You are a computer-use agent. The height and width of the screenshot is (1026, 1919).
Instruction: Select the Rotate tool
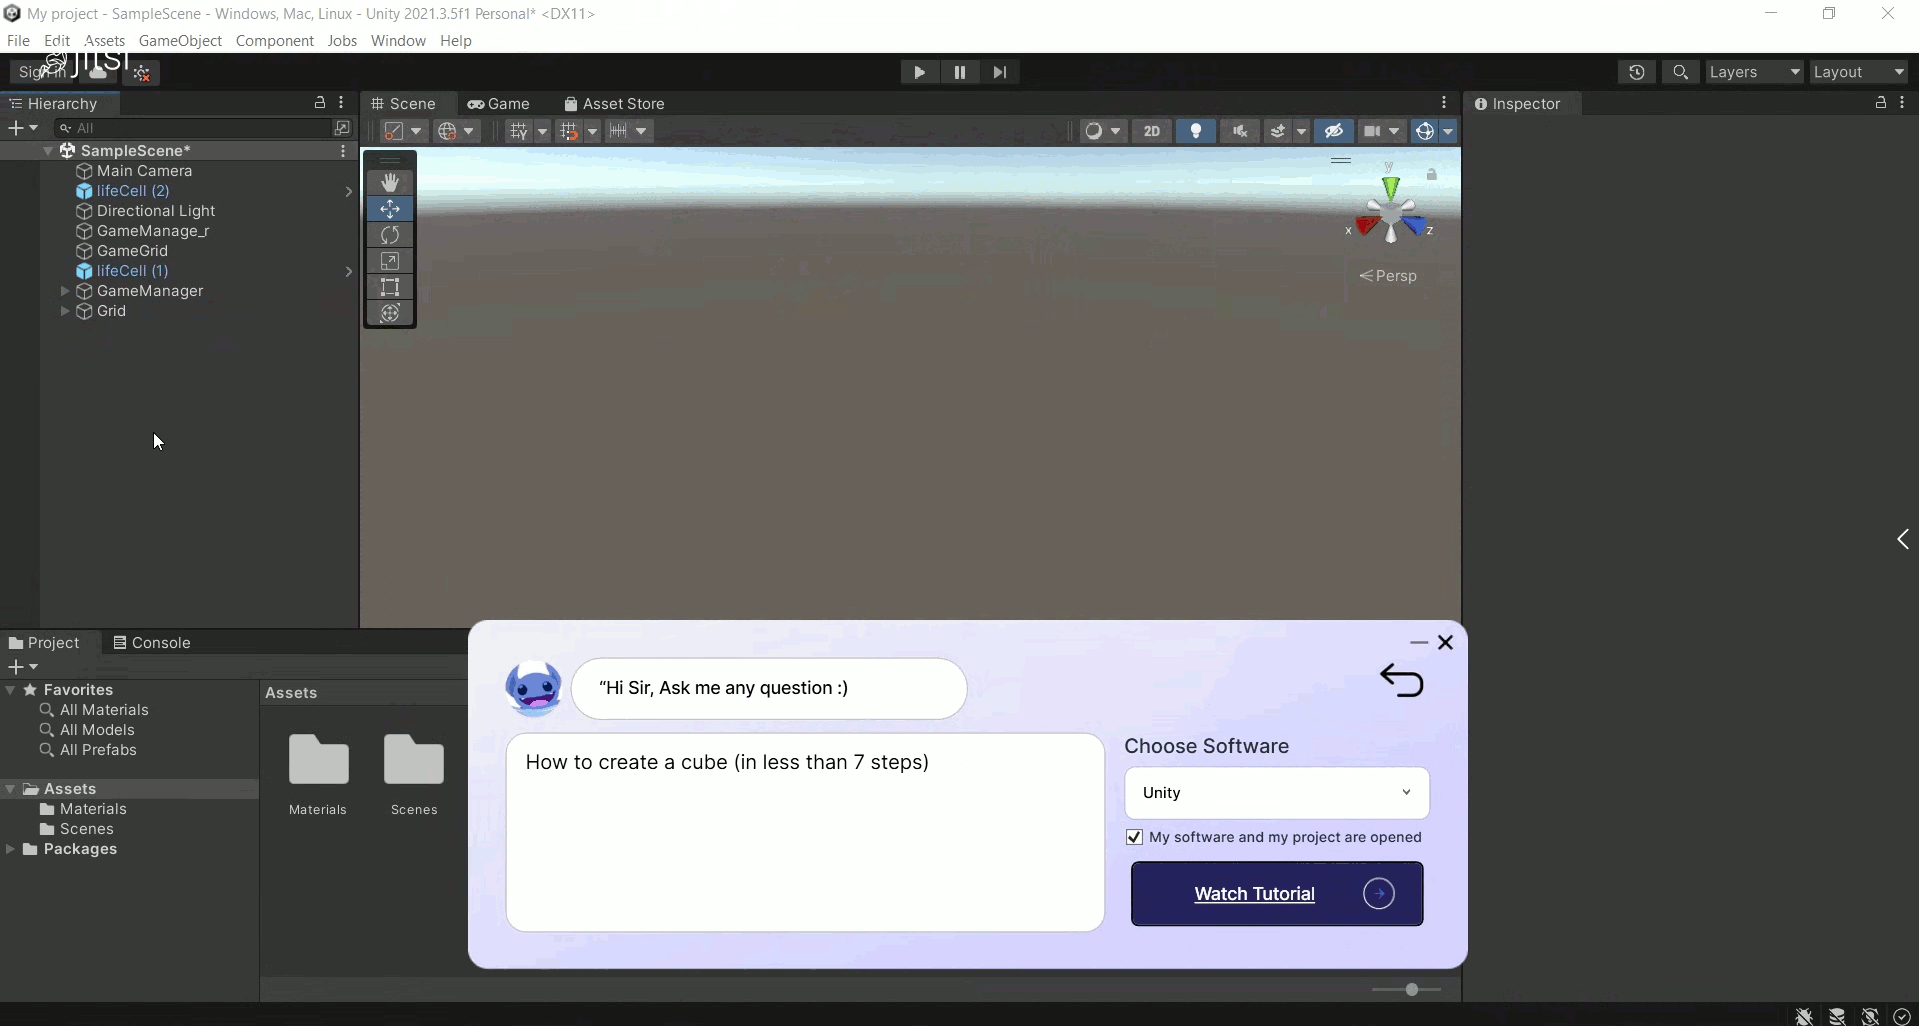pos(390,235)
